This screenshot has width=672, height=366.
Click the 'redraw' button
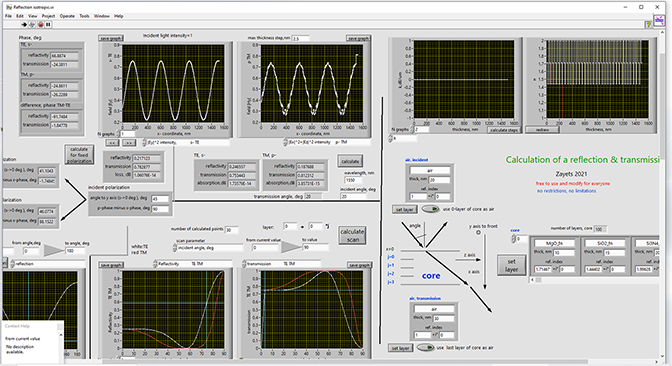(x=542, y=129)
